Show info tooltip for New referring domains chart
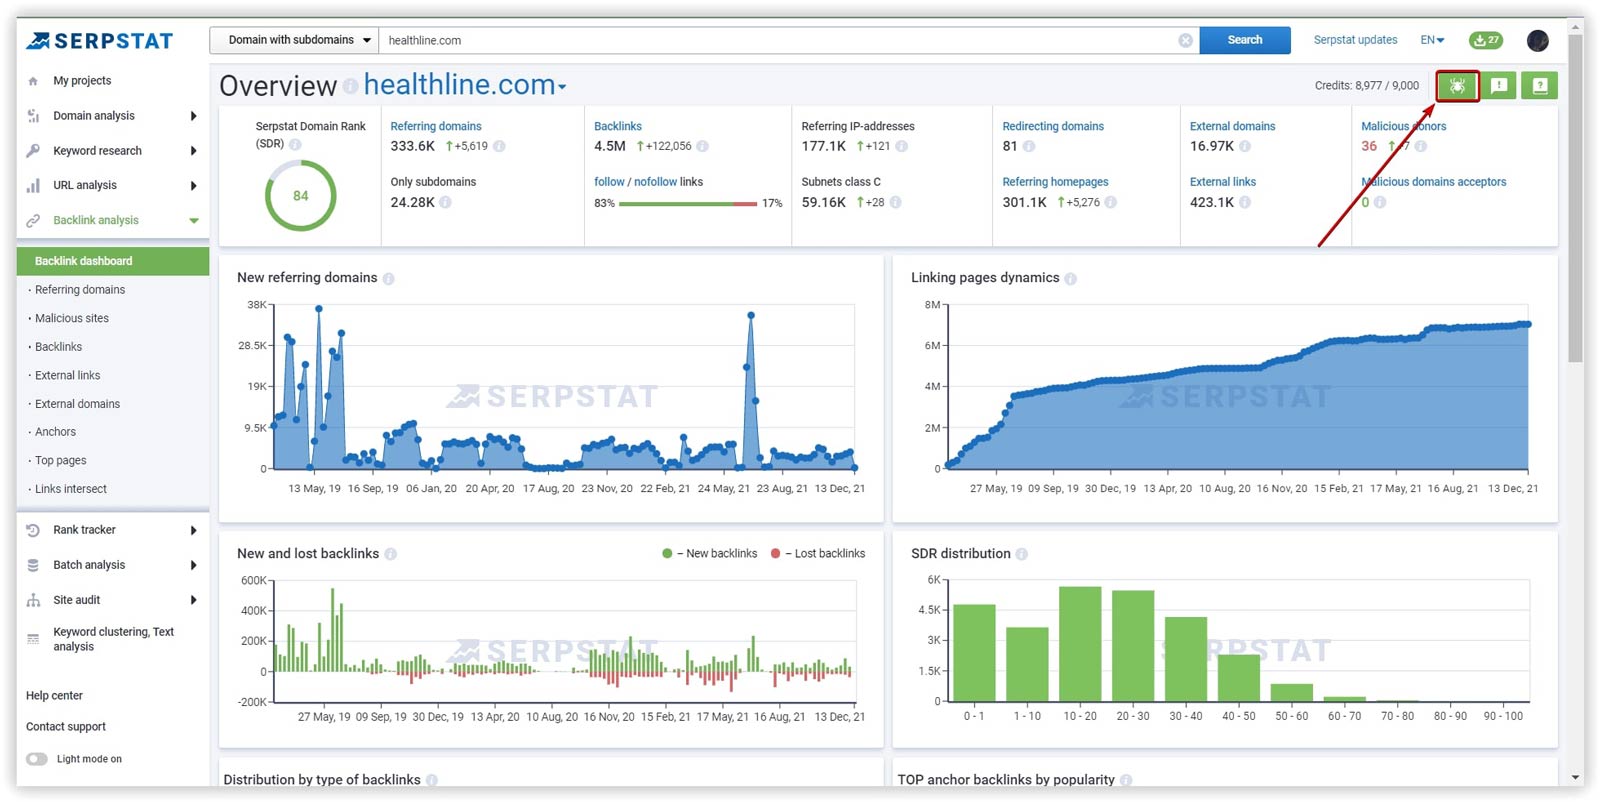The image size is (1600, 802). coord(388,279)
